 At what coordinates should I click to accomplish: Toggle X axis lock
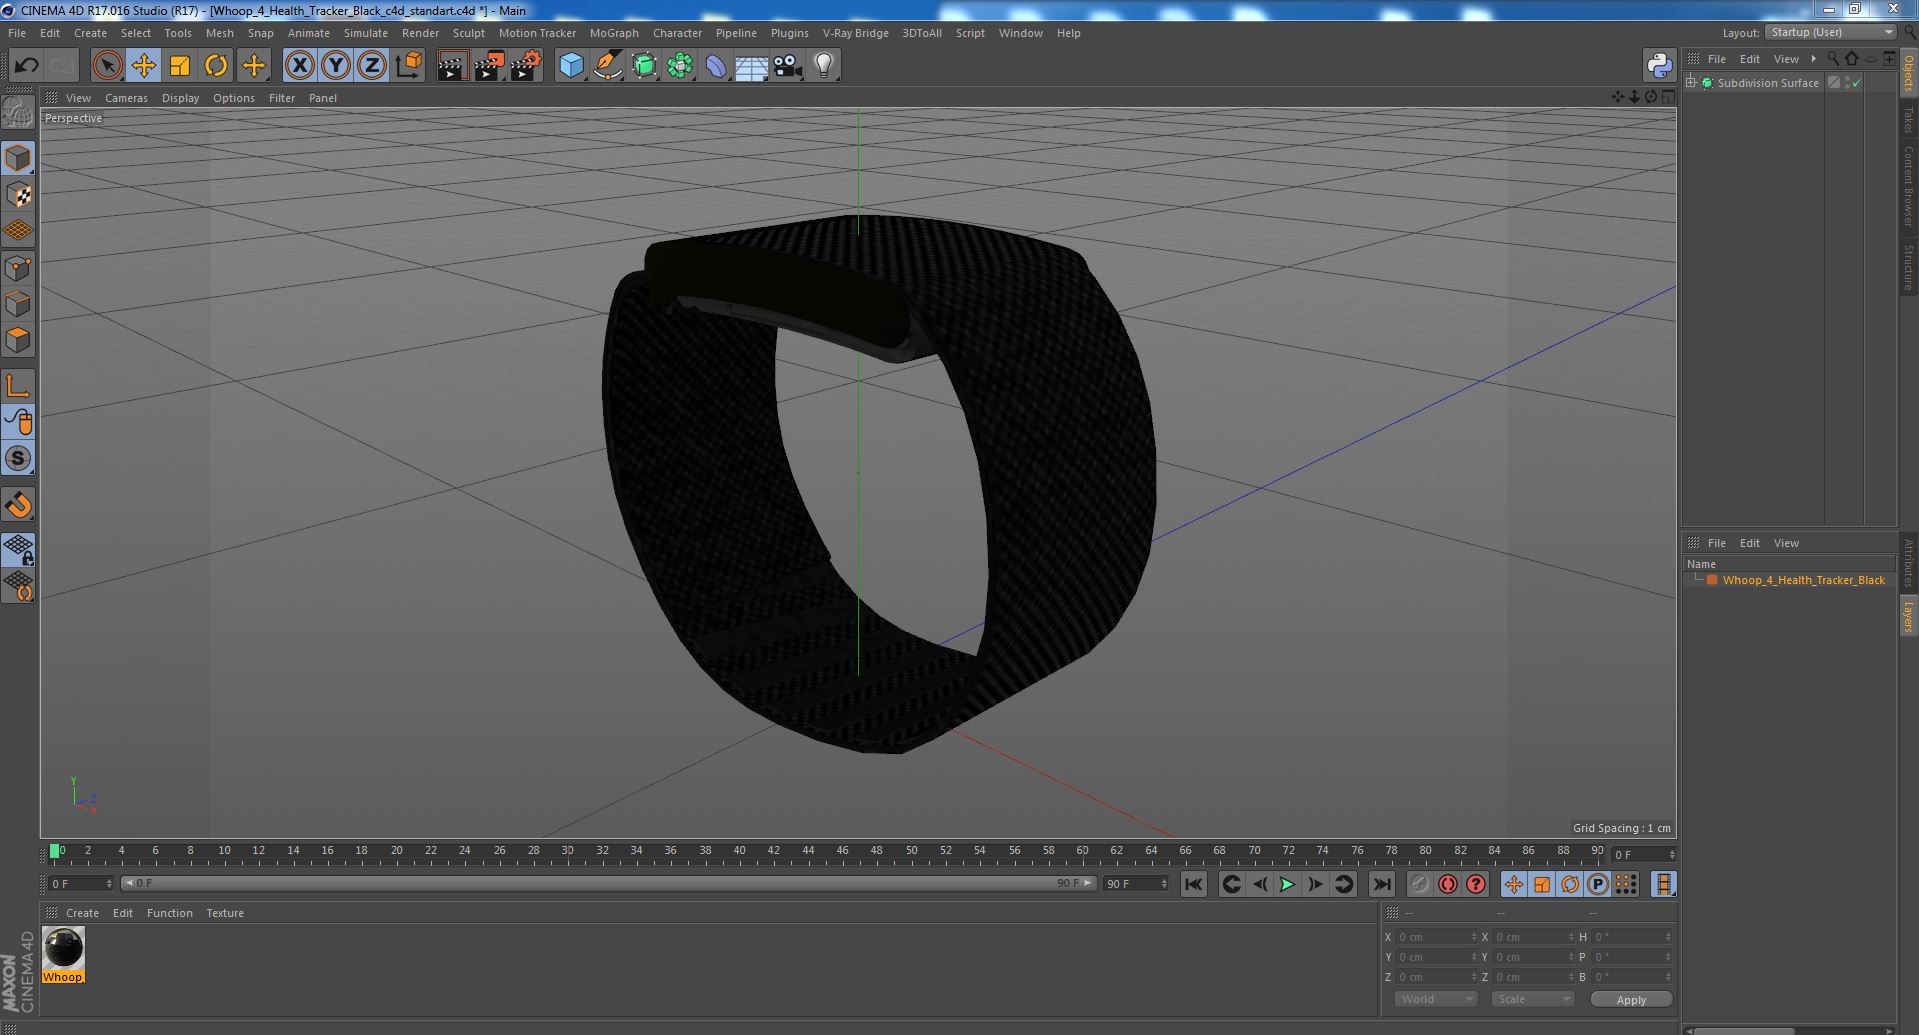[299, 66]
